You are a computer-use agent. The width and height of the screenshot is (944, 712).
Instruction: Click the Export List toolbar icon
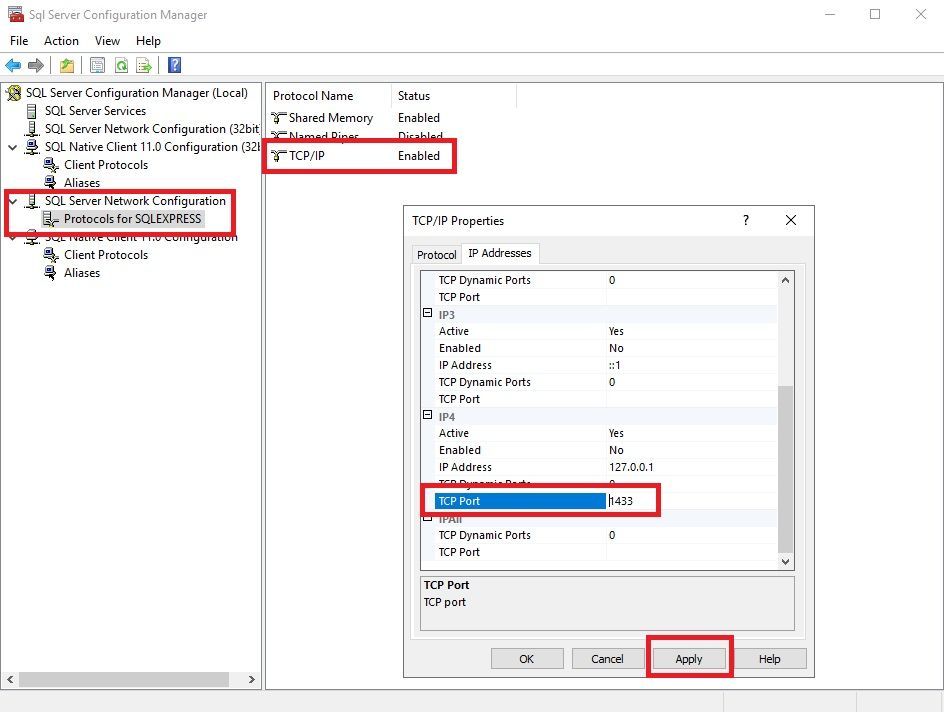(144, 65)
